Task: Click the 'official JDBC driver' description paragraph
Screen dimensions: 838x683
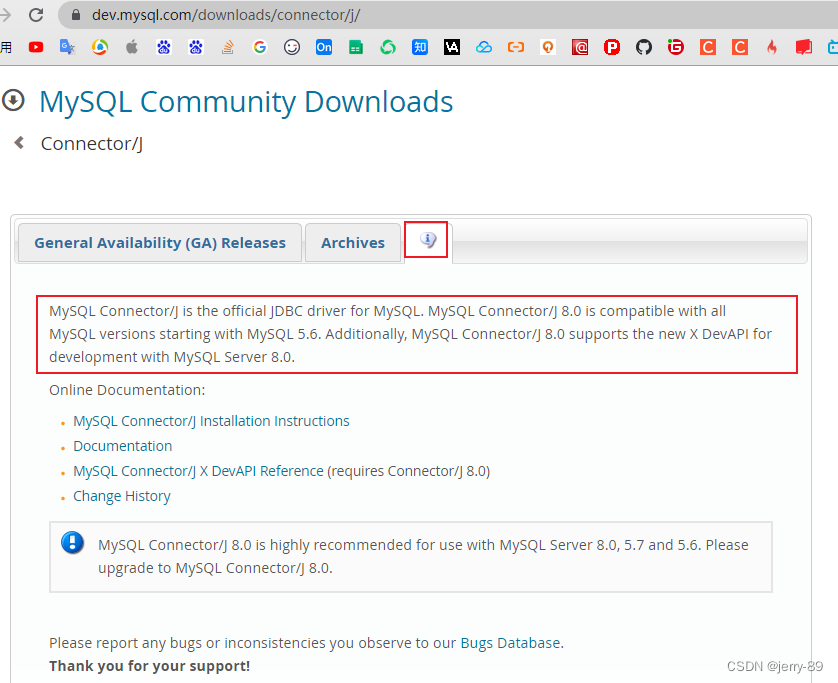Action: point(410,334)
